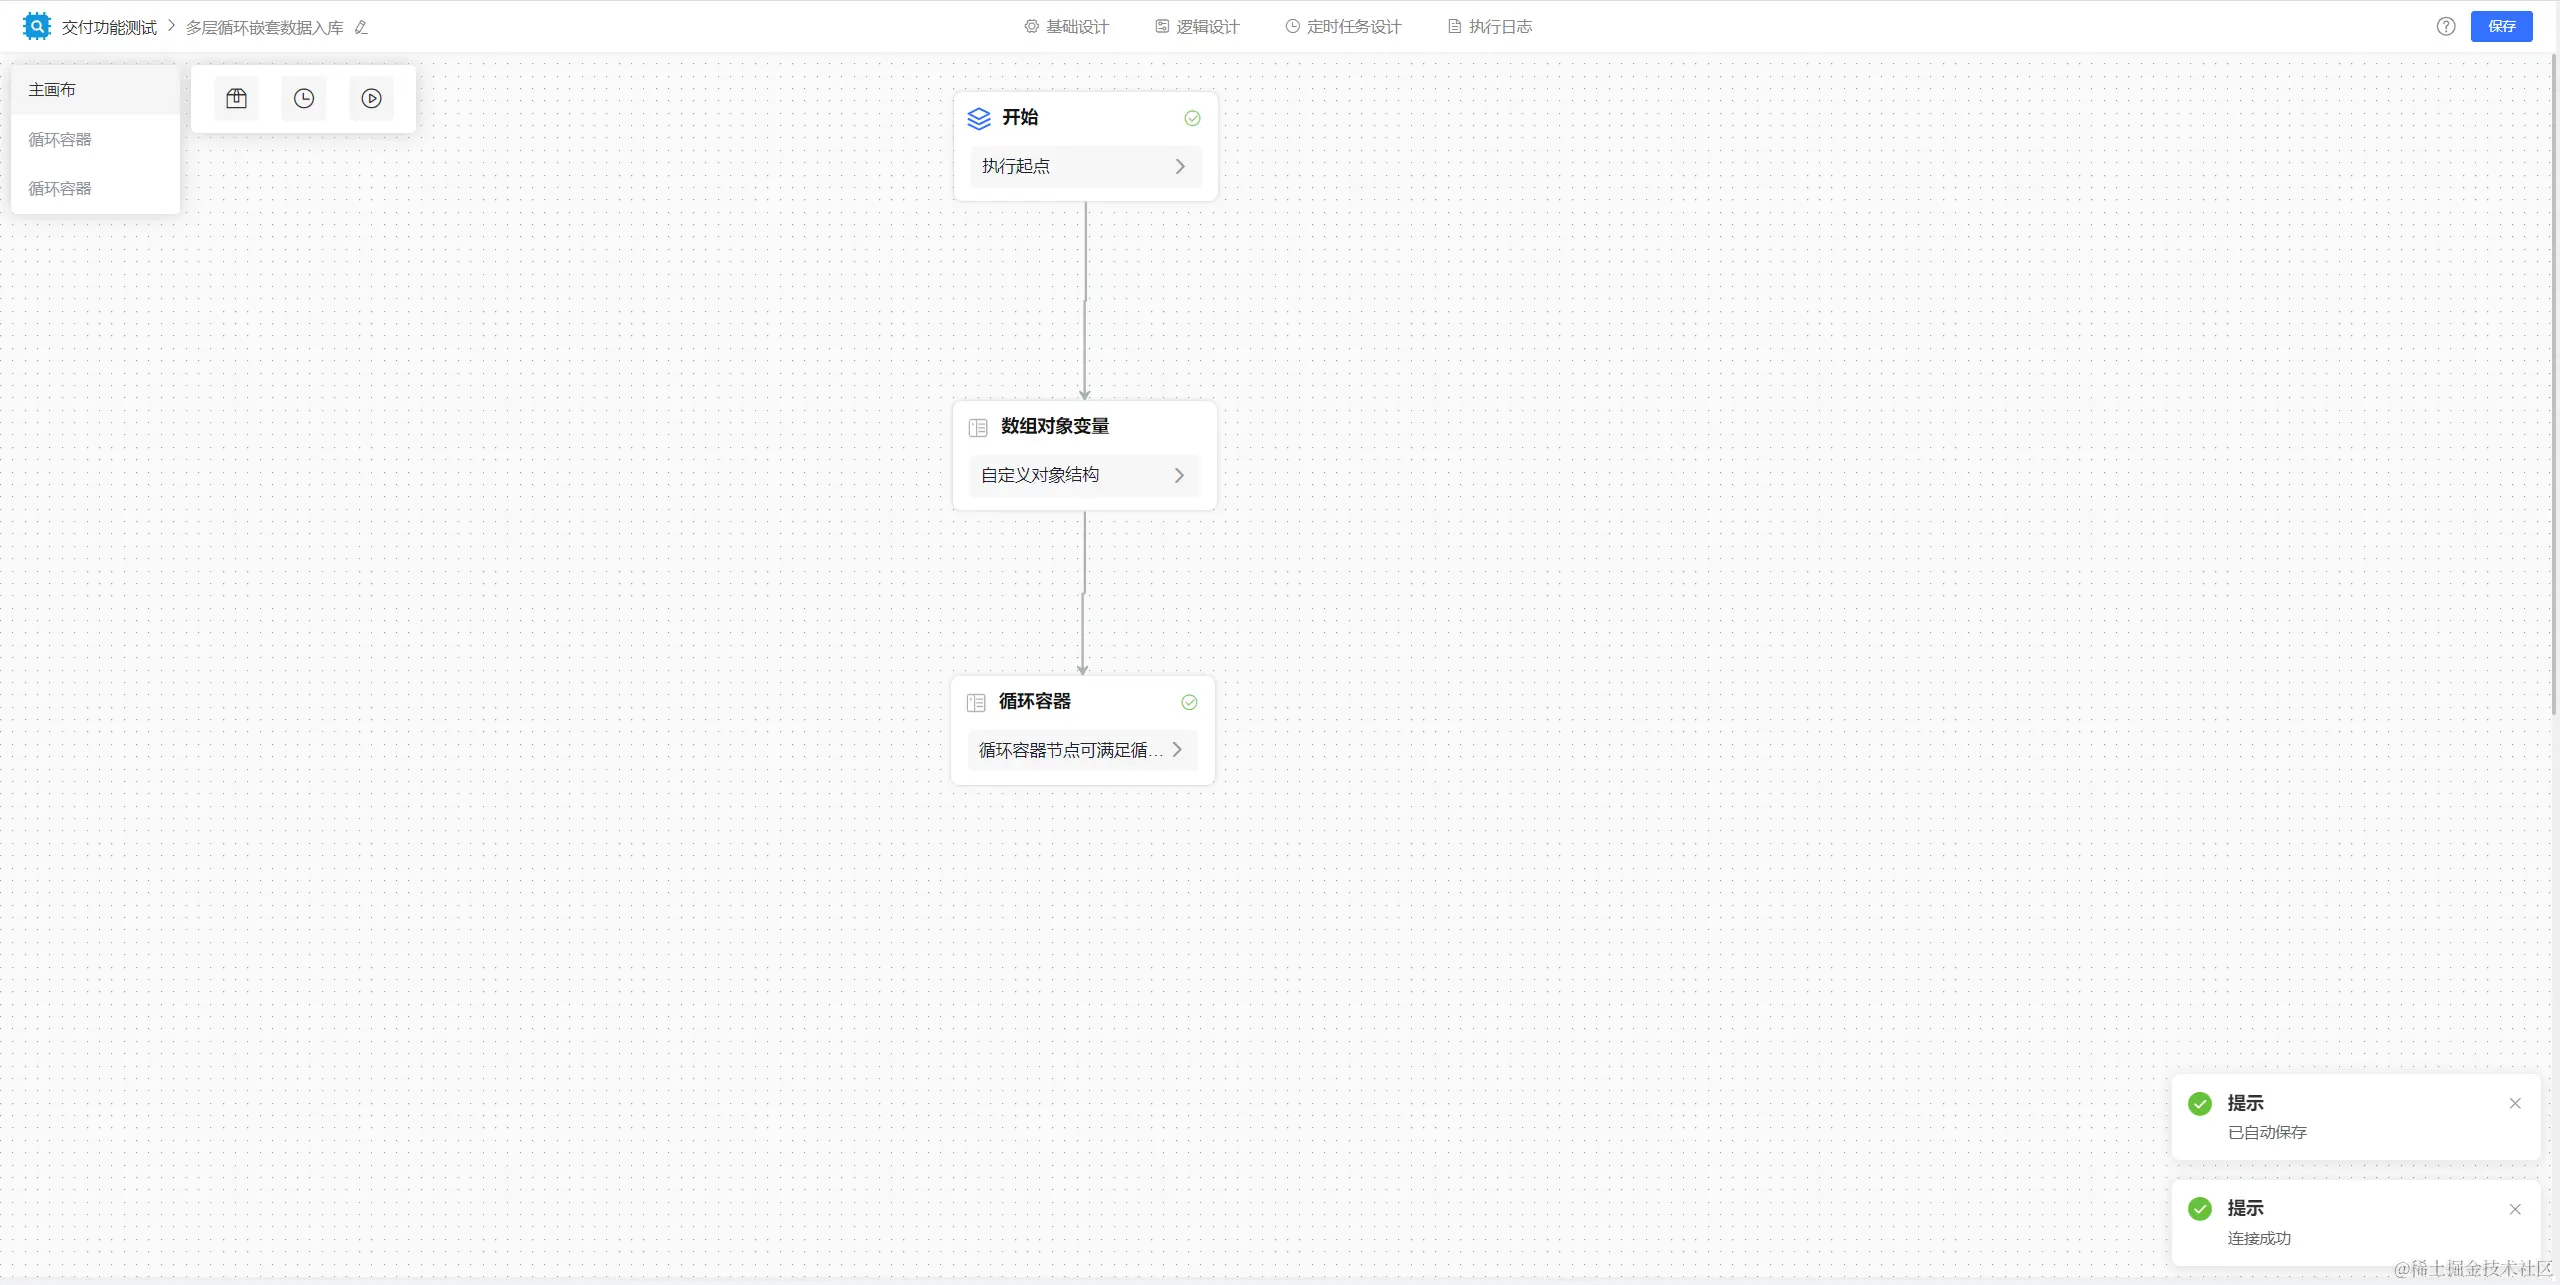Click the app logo gear icon

pos(37,27)
